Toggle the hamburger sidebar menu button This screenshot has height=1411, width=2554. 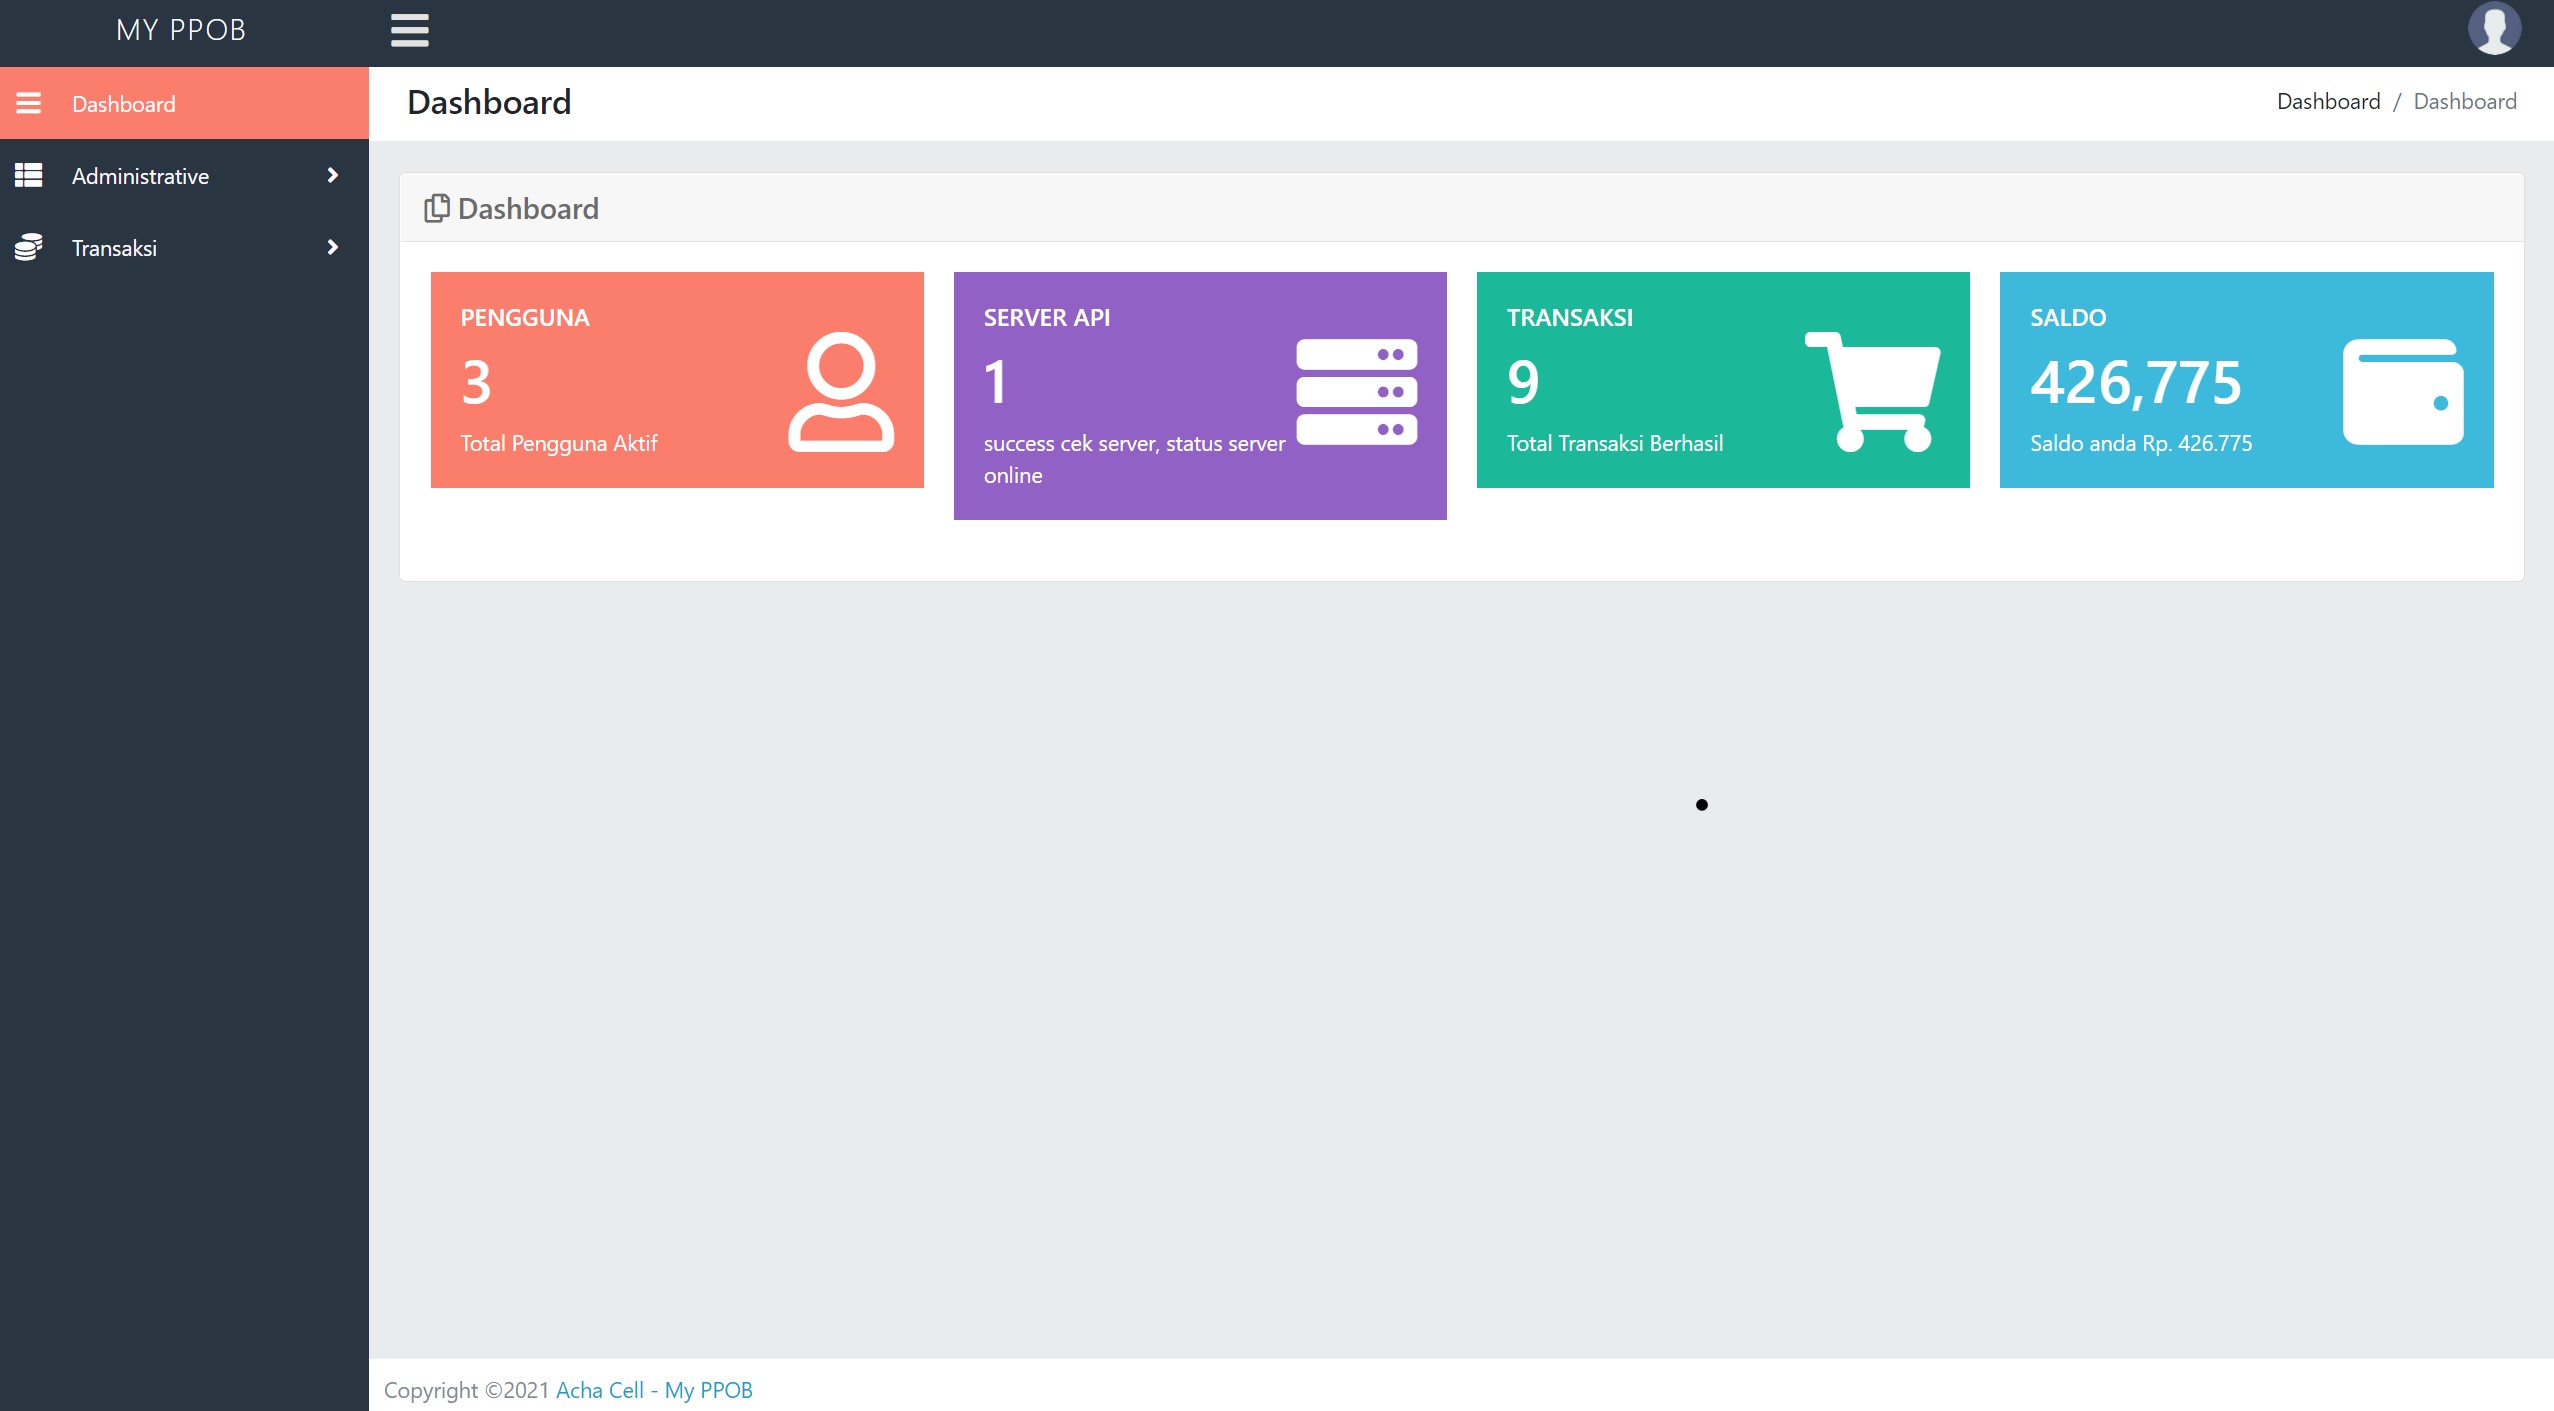click(409, 30)
